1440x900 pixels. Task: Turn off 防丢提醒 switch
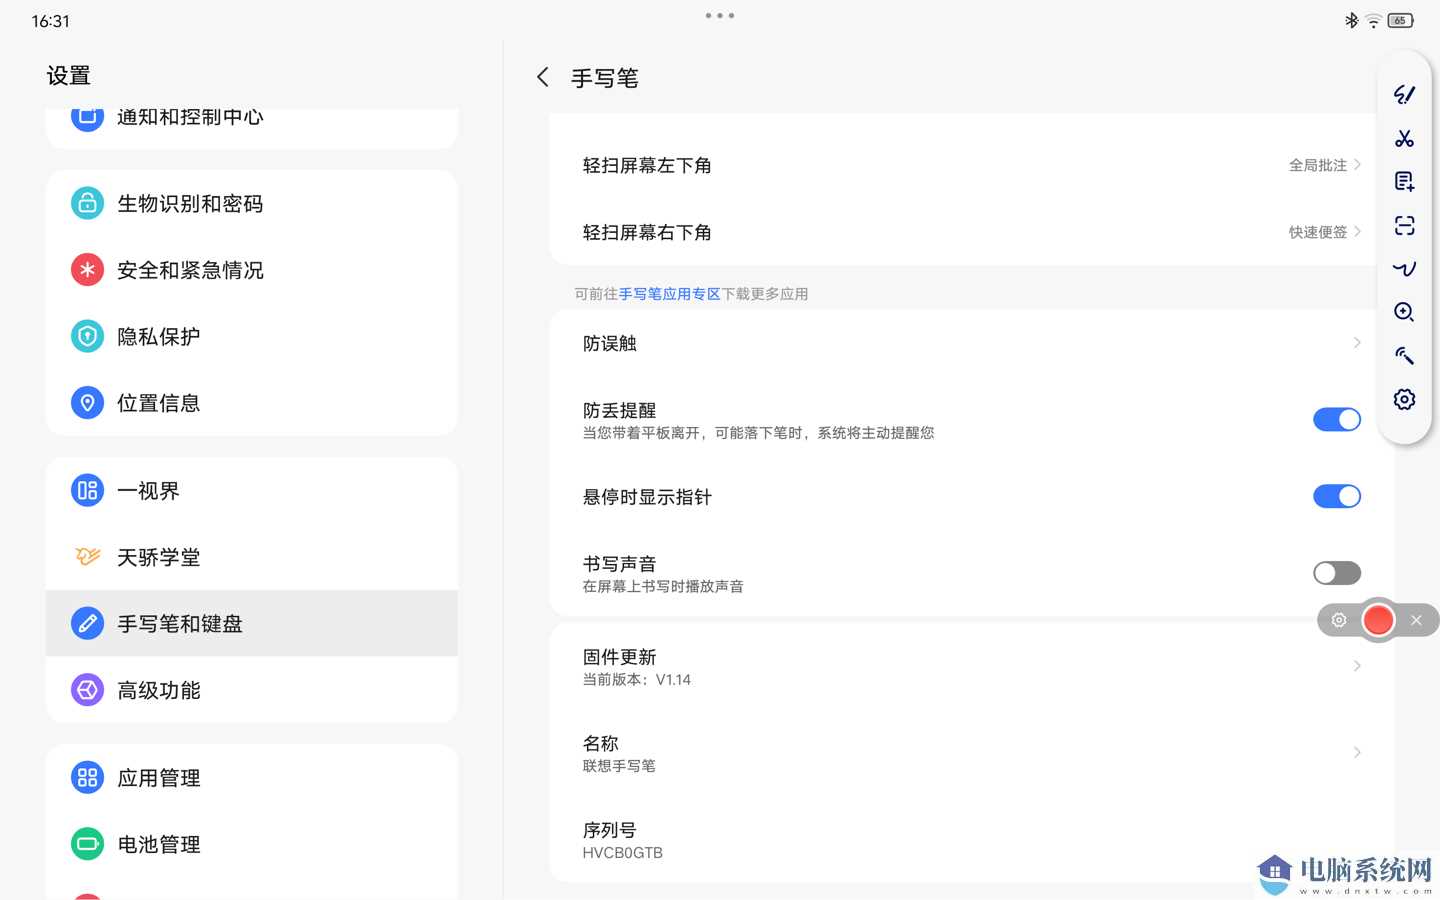point(1336,419)
